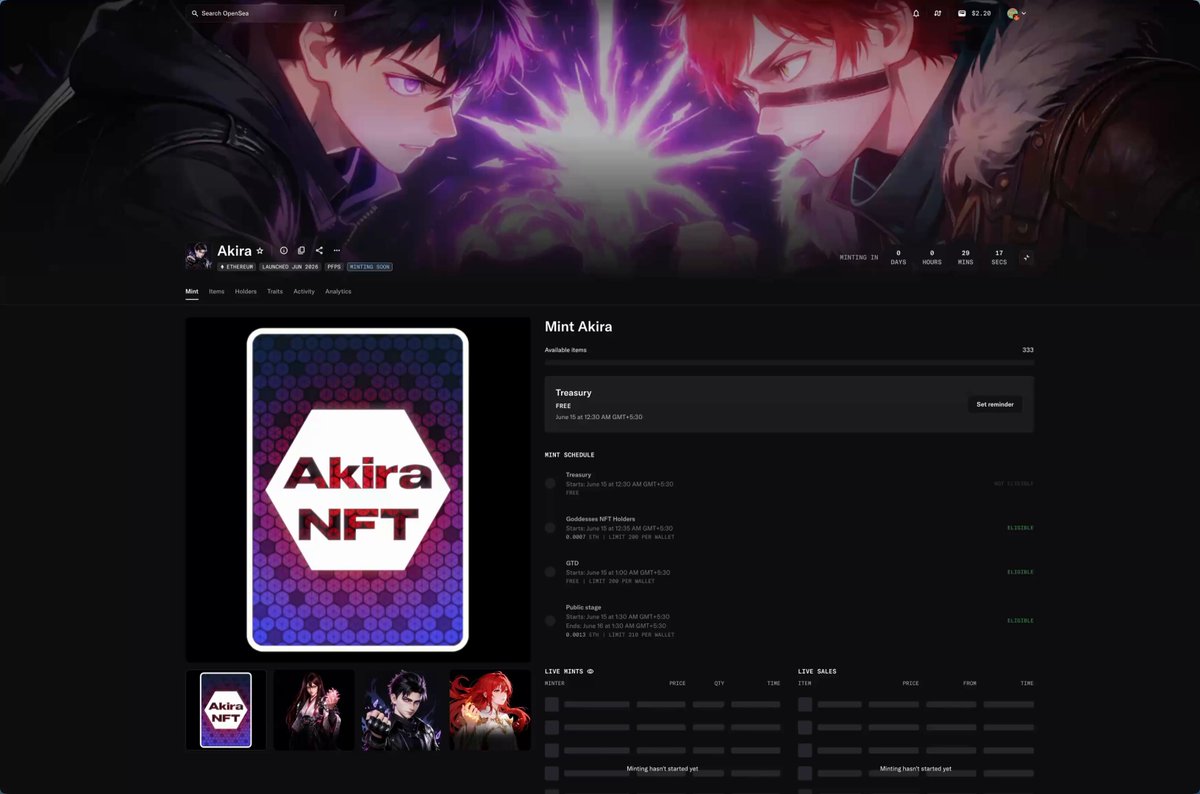Image resolution: width=1200 pixels, height=794 pixels.
Task: Click the QTY column header
Action: [719, 683]
